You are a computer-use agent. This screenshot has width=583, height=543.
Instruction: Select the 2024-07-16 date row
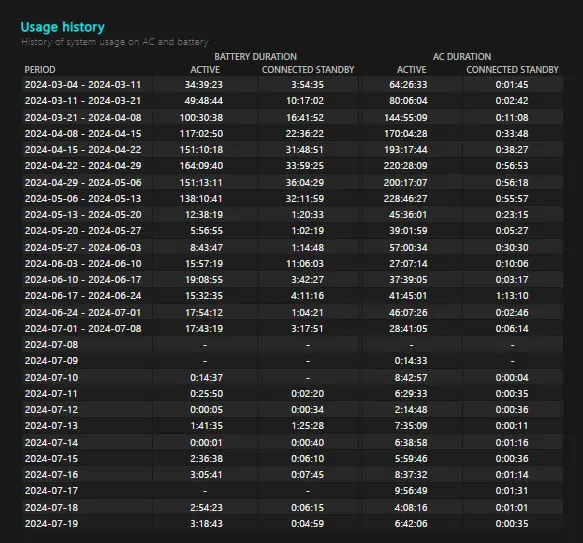pos(51,475)
